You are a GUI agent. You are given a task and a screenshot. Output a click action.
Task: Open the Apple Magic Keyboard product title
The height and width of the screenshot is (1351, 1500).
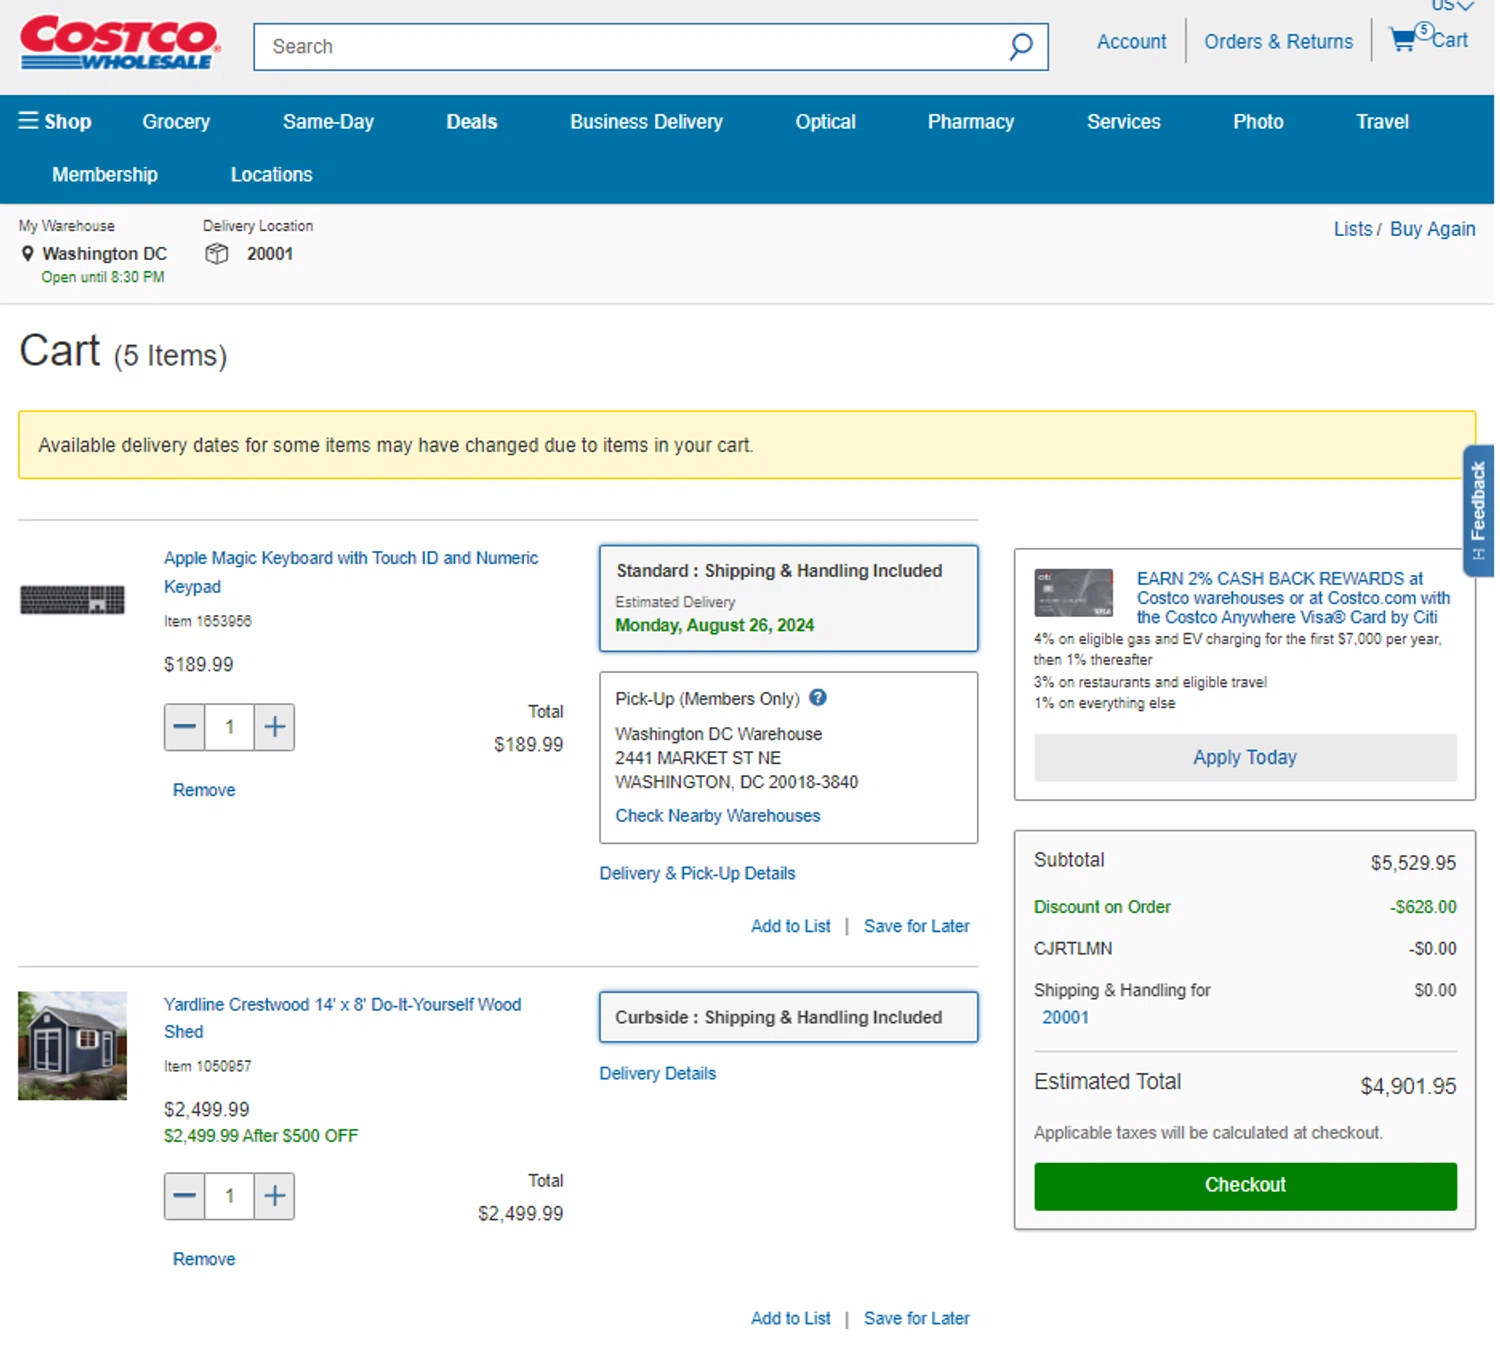[x=351, y=572]
